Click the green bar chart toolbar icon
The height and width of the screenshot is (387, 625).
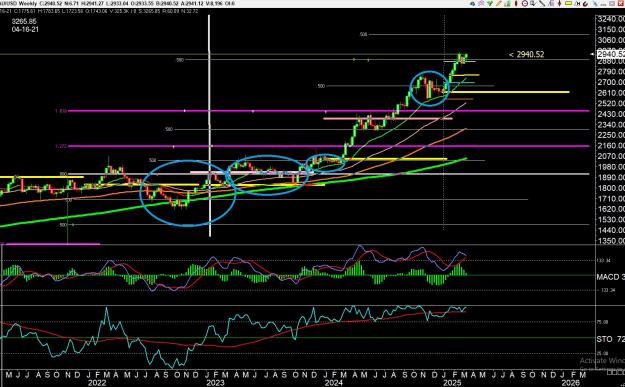pyautogui.click(x=507, y=4)
